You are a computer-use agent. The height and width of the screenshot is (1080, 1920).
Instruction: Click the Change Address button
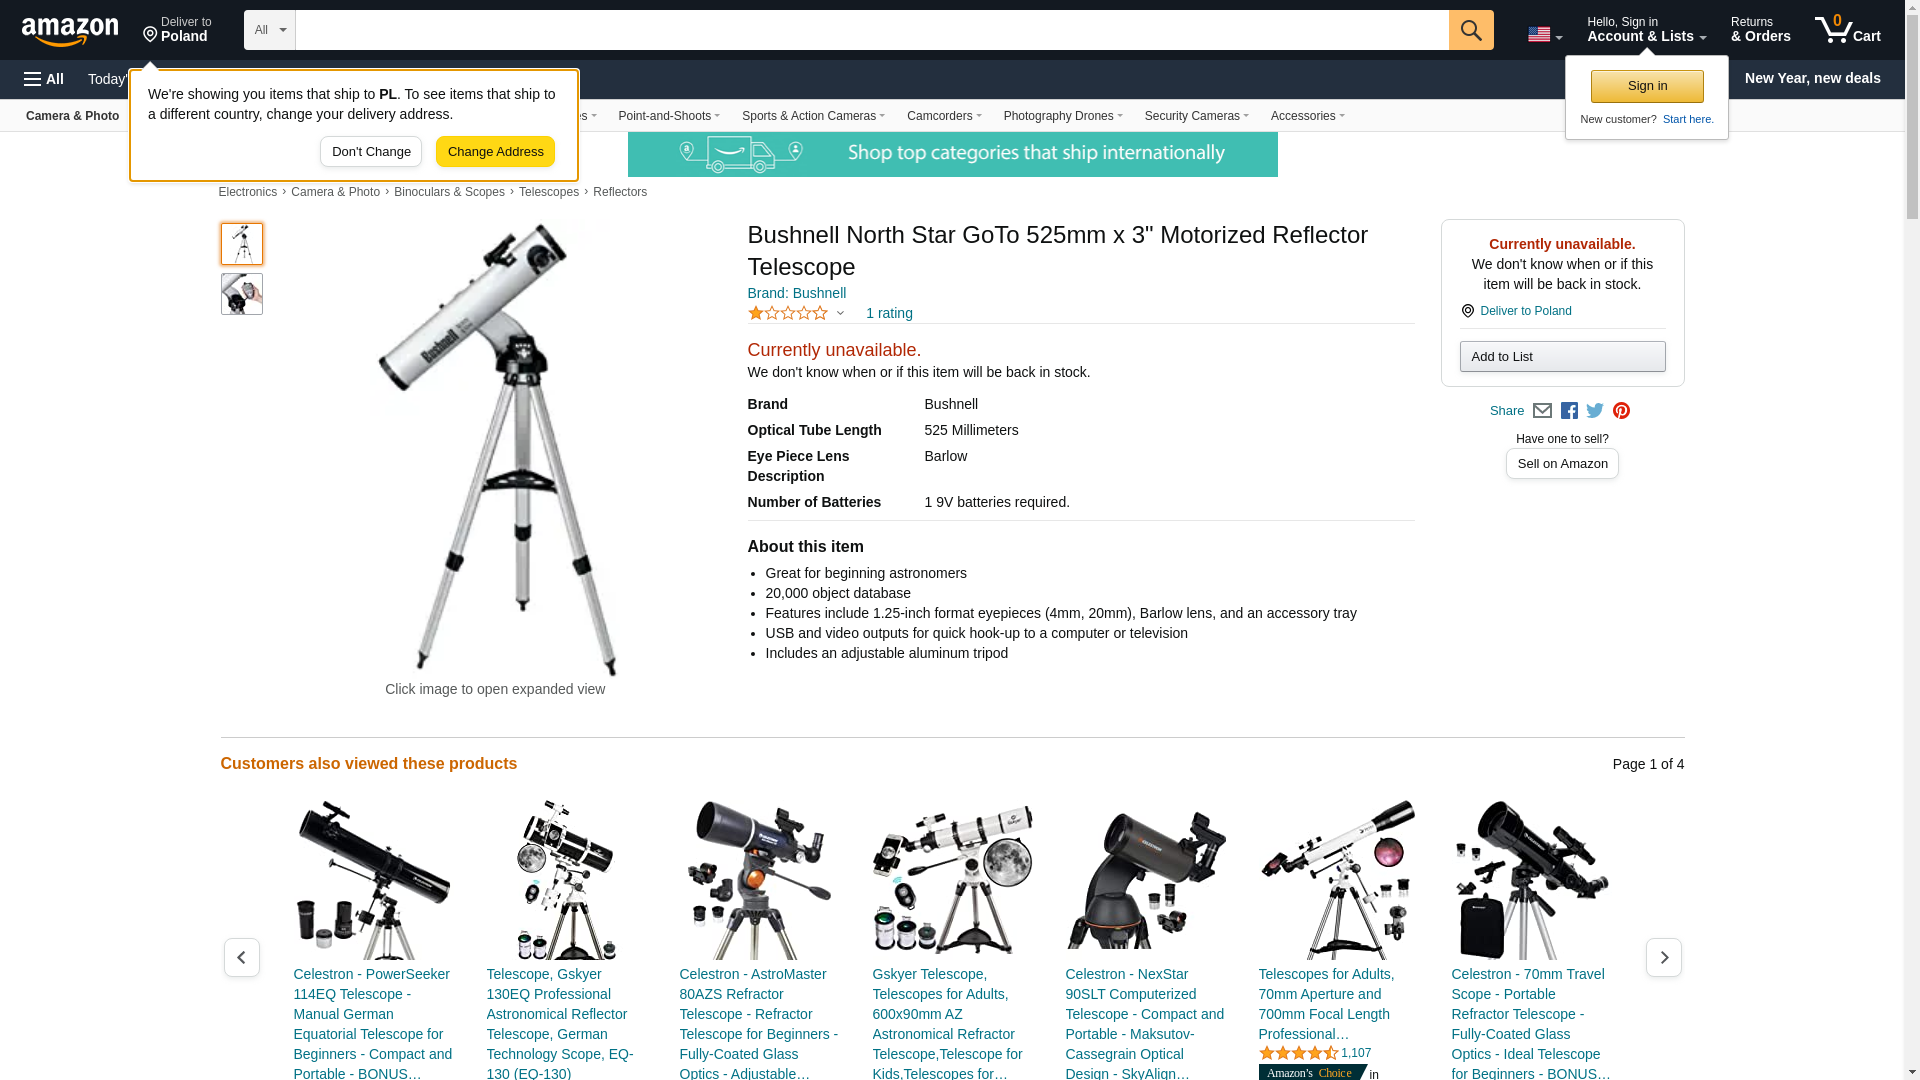[495, 152]
